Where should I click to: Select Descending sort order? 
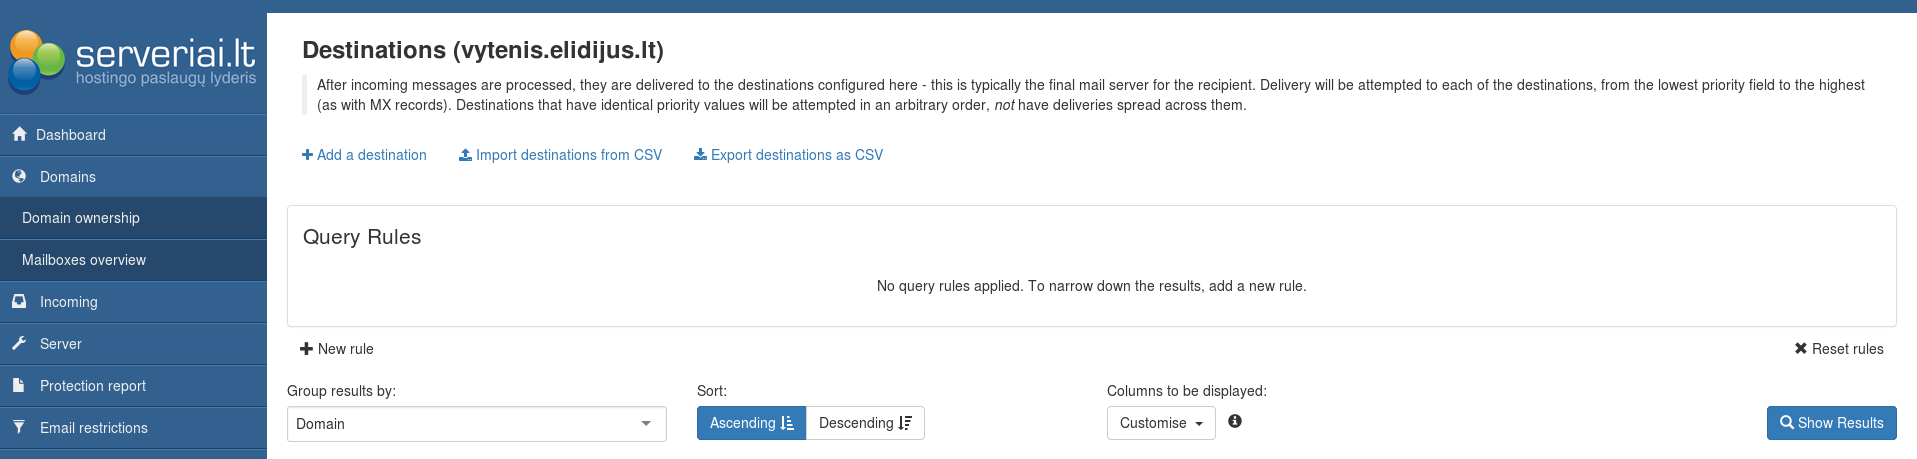865,423
